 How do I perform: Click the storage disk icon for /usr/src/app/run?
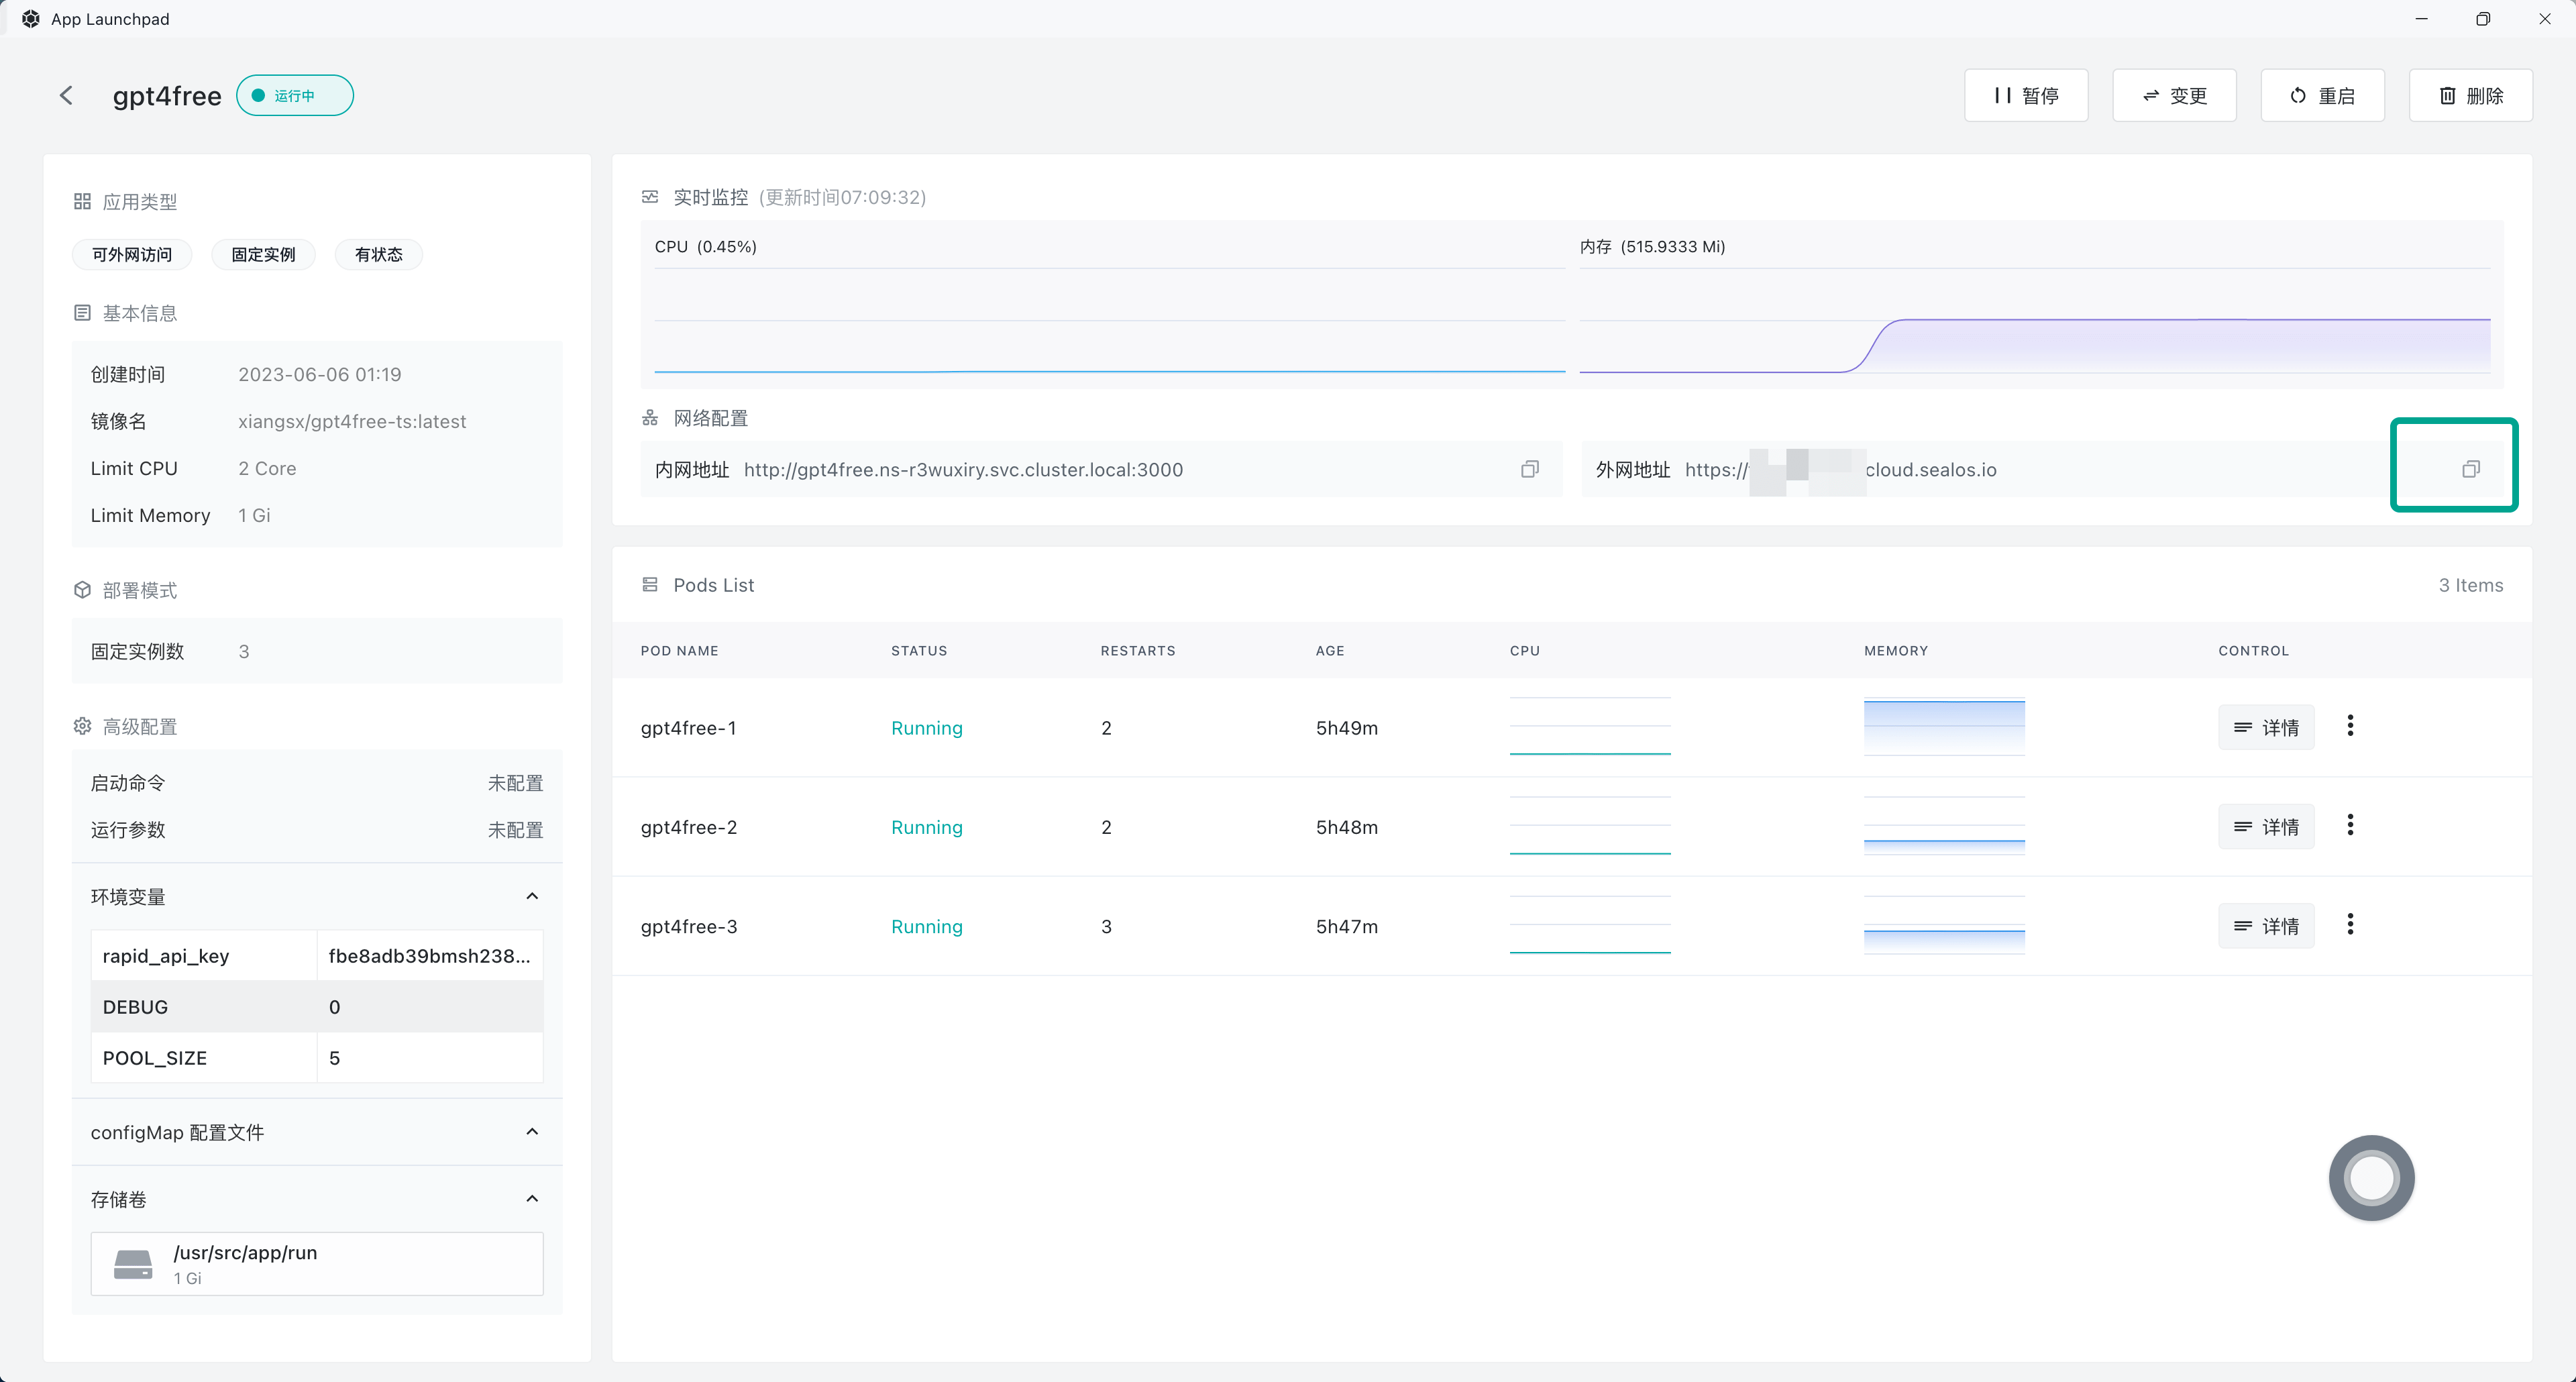[133, 1264]
